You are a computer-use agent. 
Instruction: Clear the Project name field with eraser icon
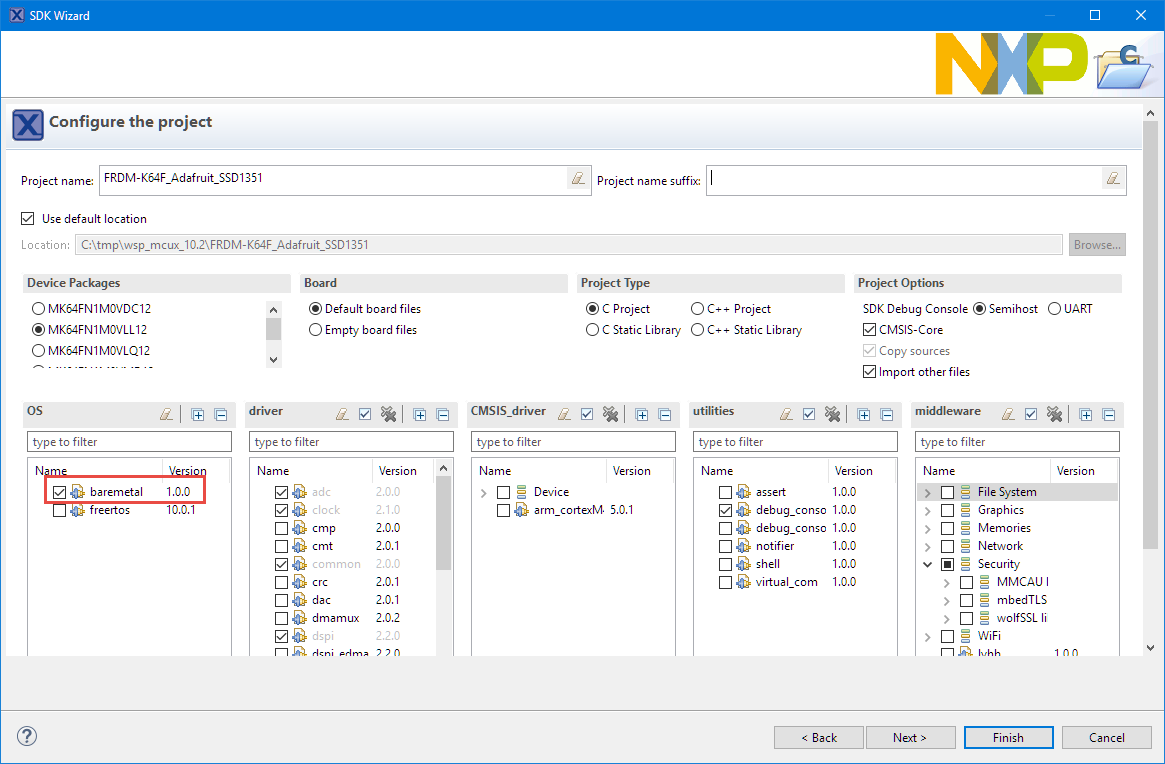[x=577, y=179]
